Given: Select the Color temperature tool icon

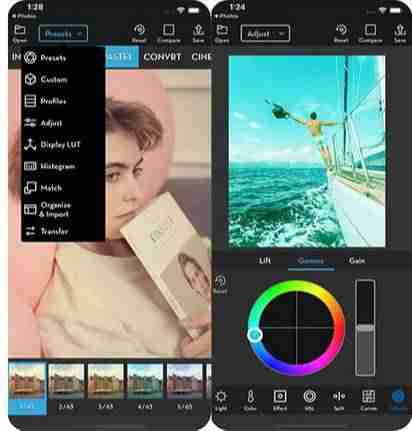Looking at the screenshot, I should click(x=250, y=400).
